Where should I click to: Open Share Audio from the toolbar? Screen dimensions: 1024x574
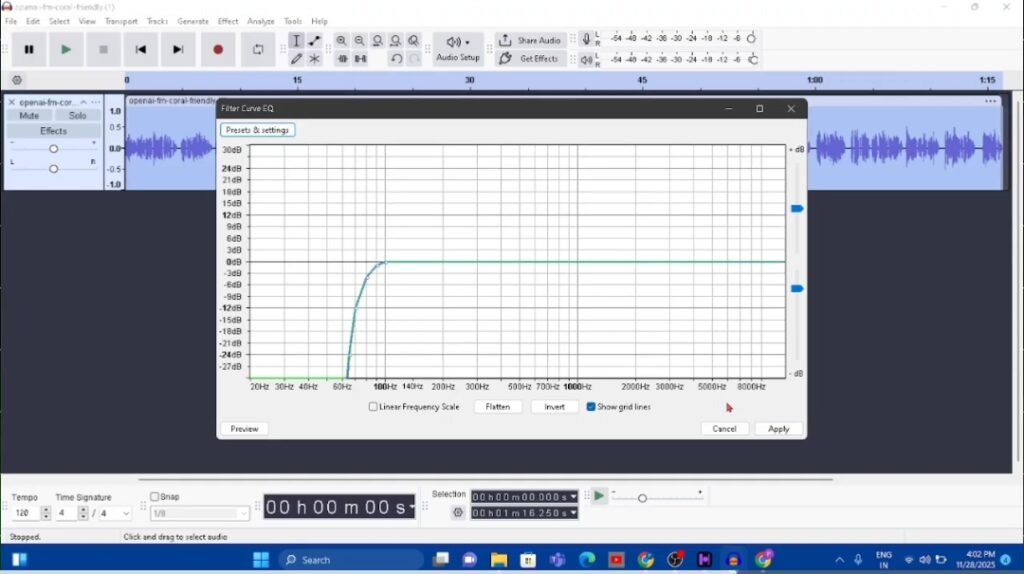[x=530, y=41]
